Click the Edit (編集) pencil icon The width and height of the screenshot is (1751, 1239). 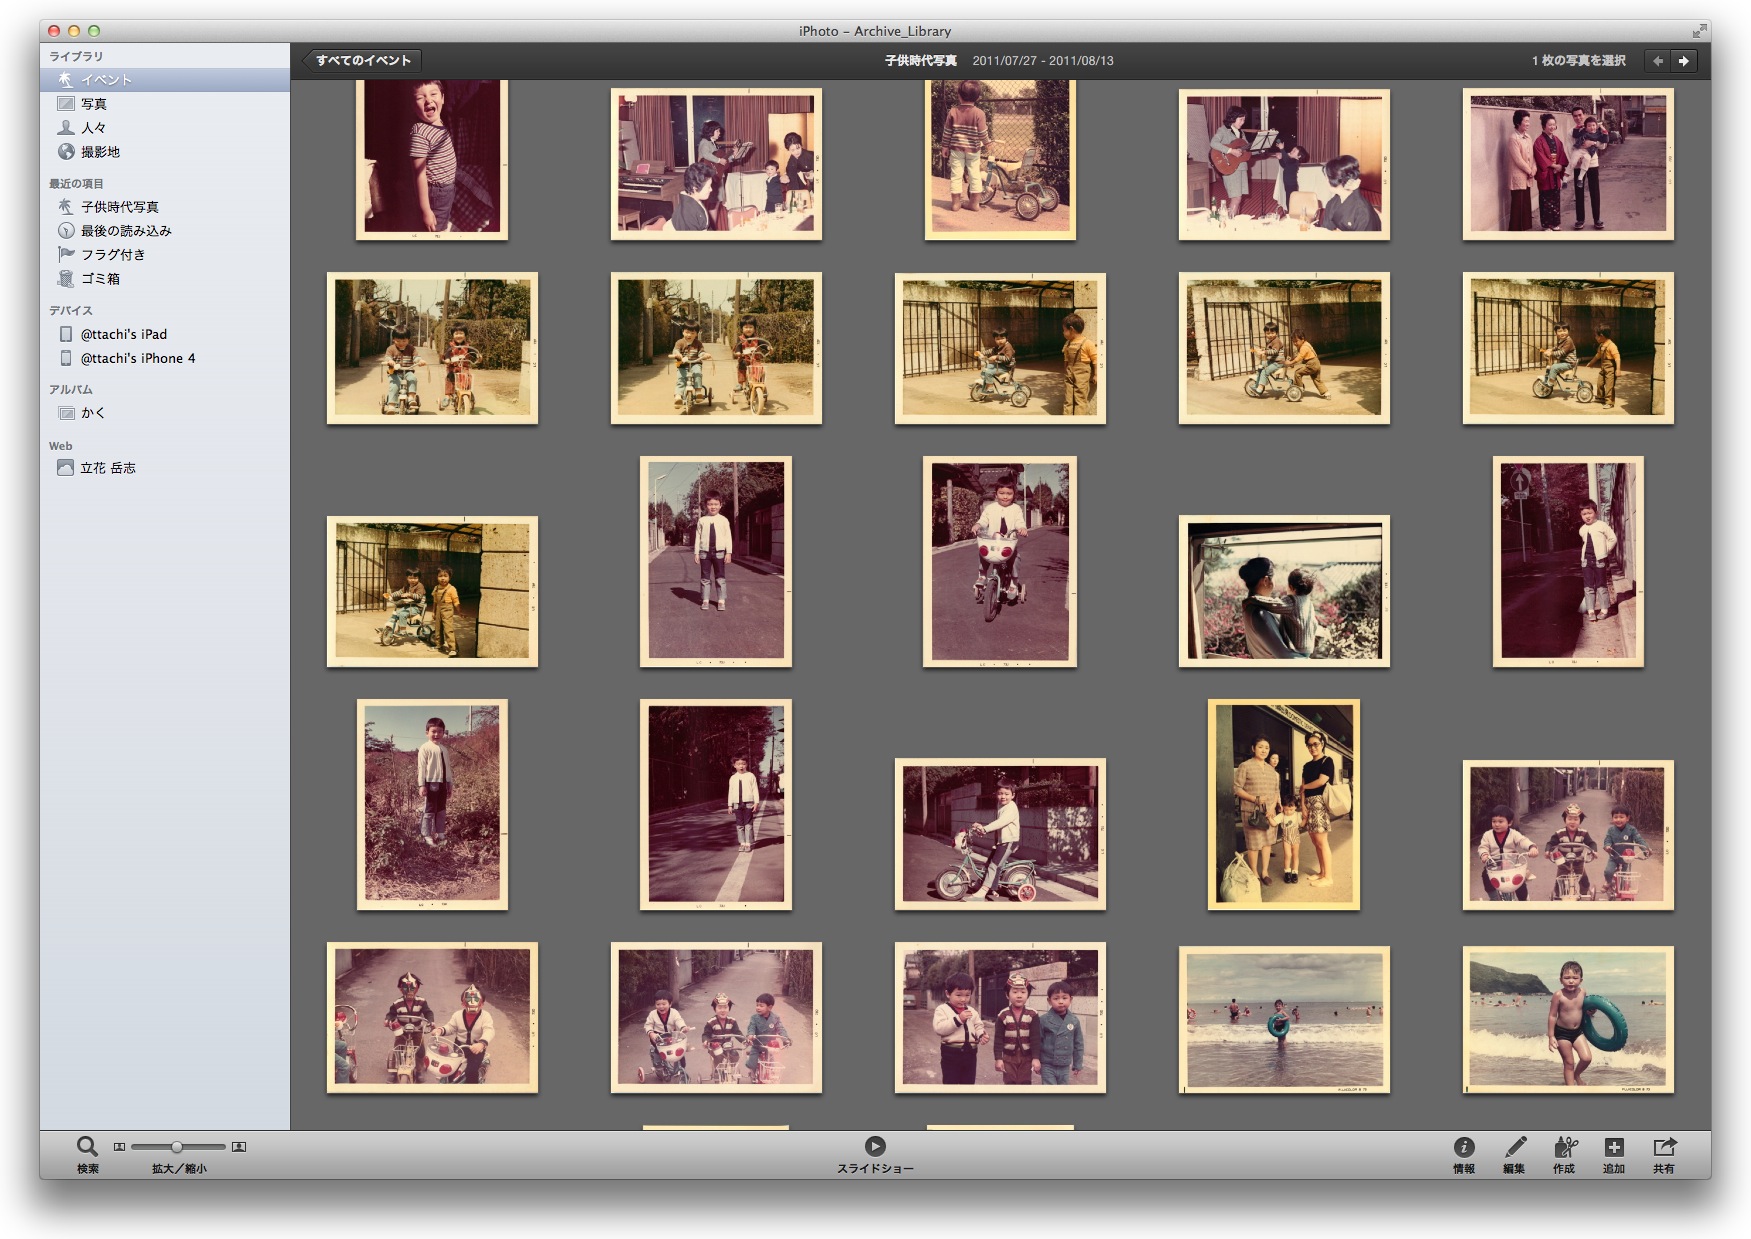pos(1514,1148)
